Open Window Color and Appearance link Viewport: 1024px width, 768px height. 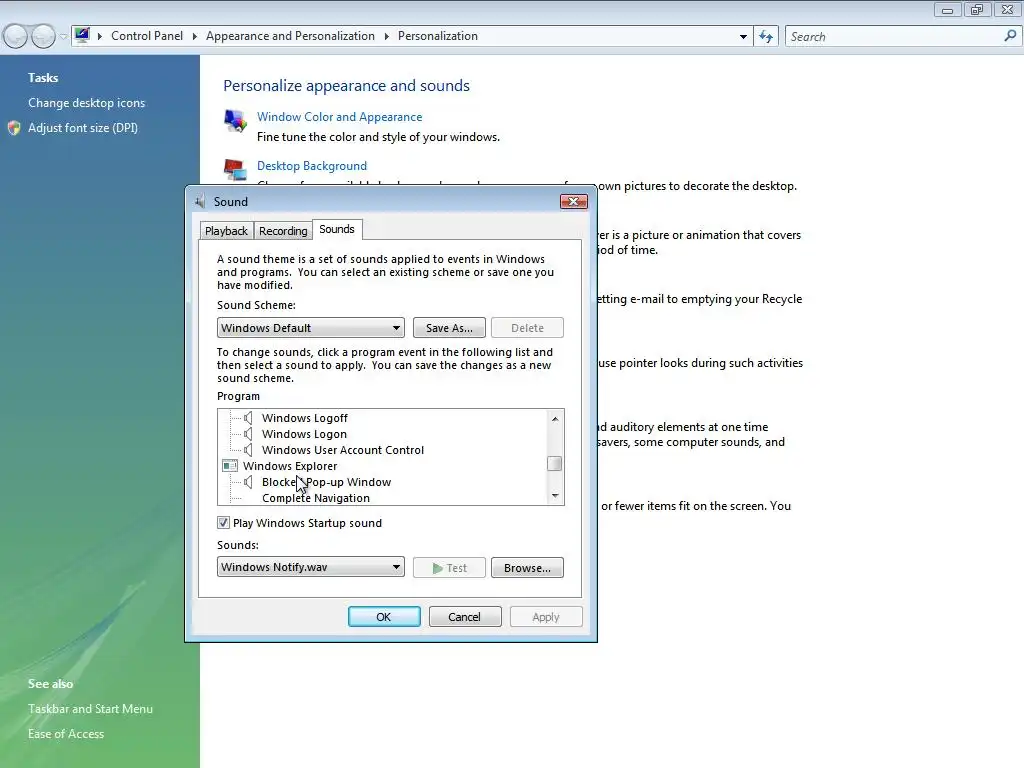[x=340, y=117]
